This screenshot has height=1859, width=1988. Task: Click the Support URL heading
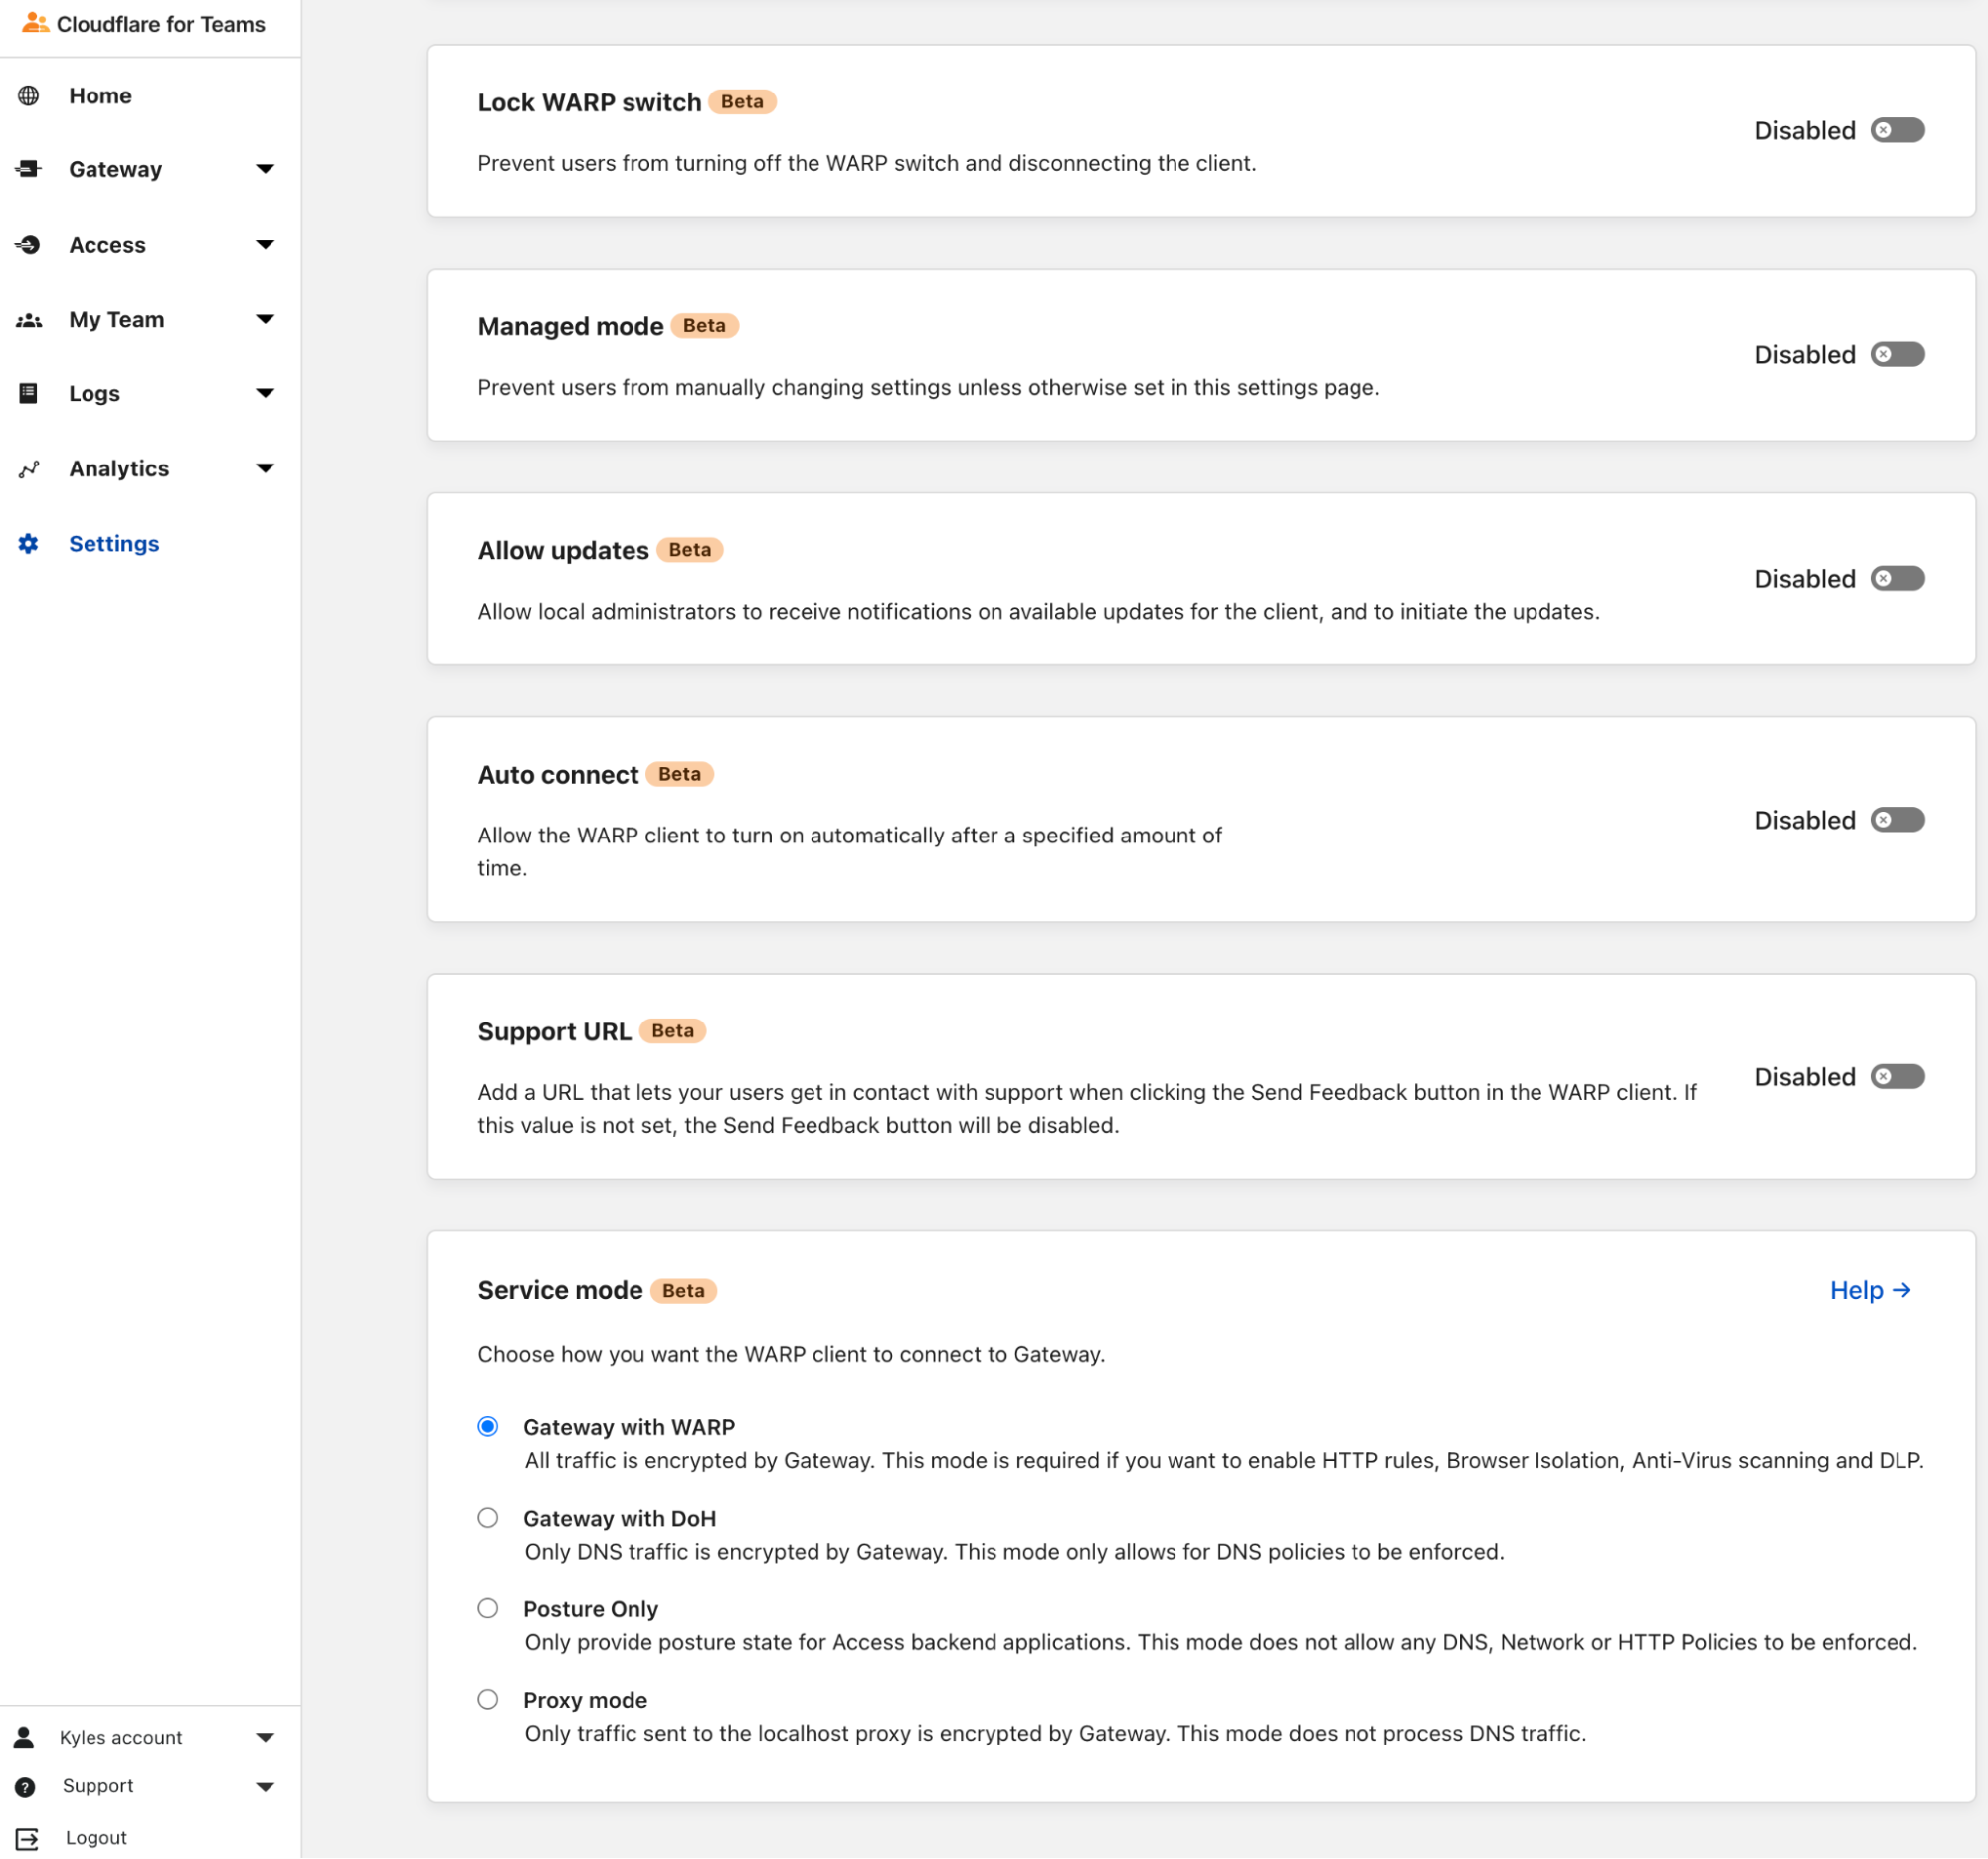click(555, 1031)
